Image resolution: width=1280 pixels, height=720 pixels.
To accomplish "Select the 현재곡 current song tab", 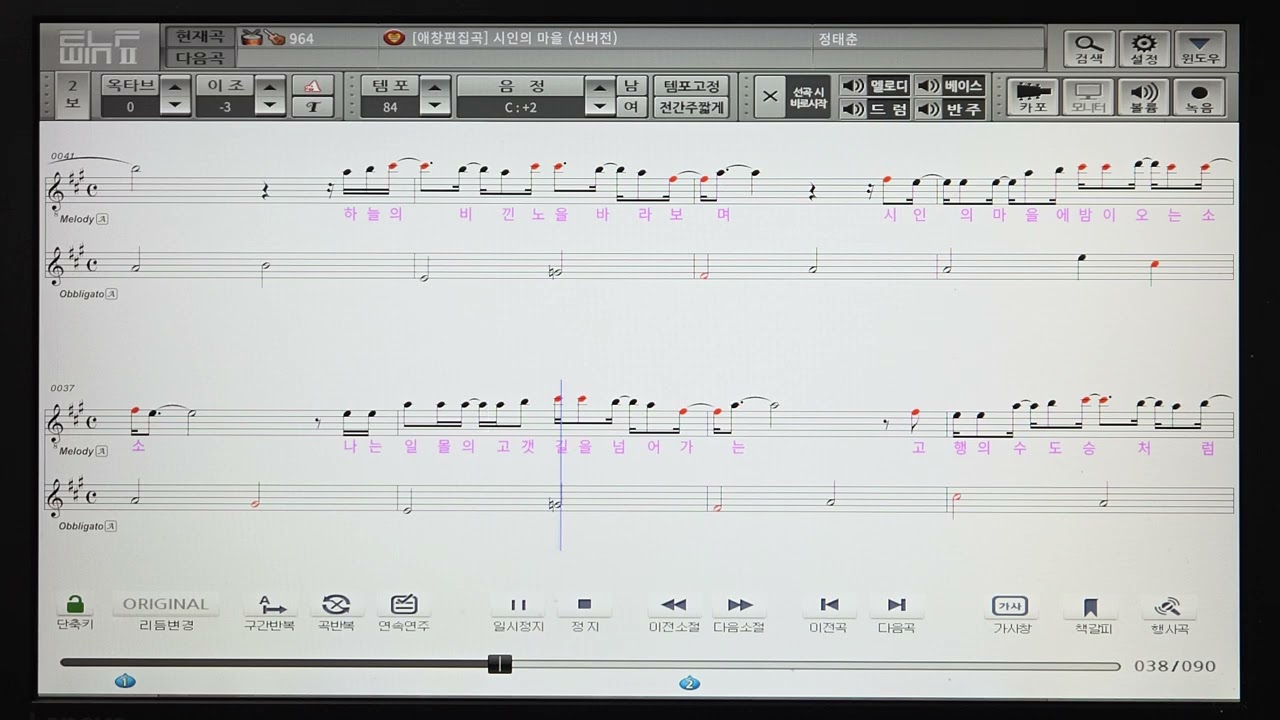I will pyautogui.click(x=200, y=37).
